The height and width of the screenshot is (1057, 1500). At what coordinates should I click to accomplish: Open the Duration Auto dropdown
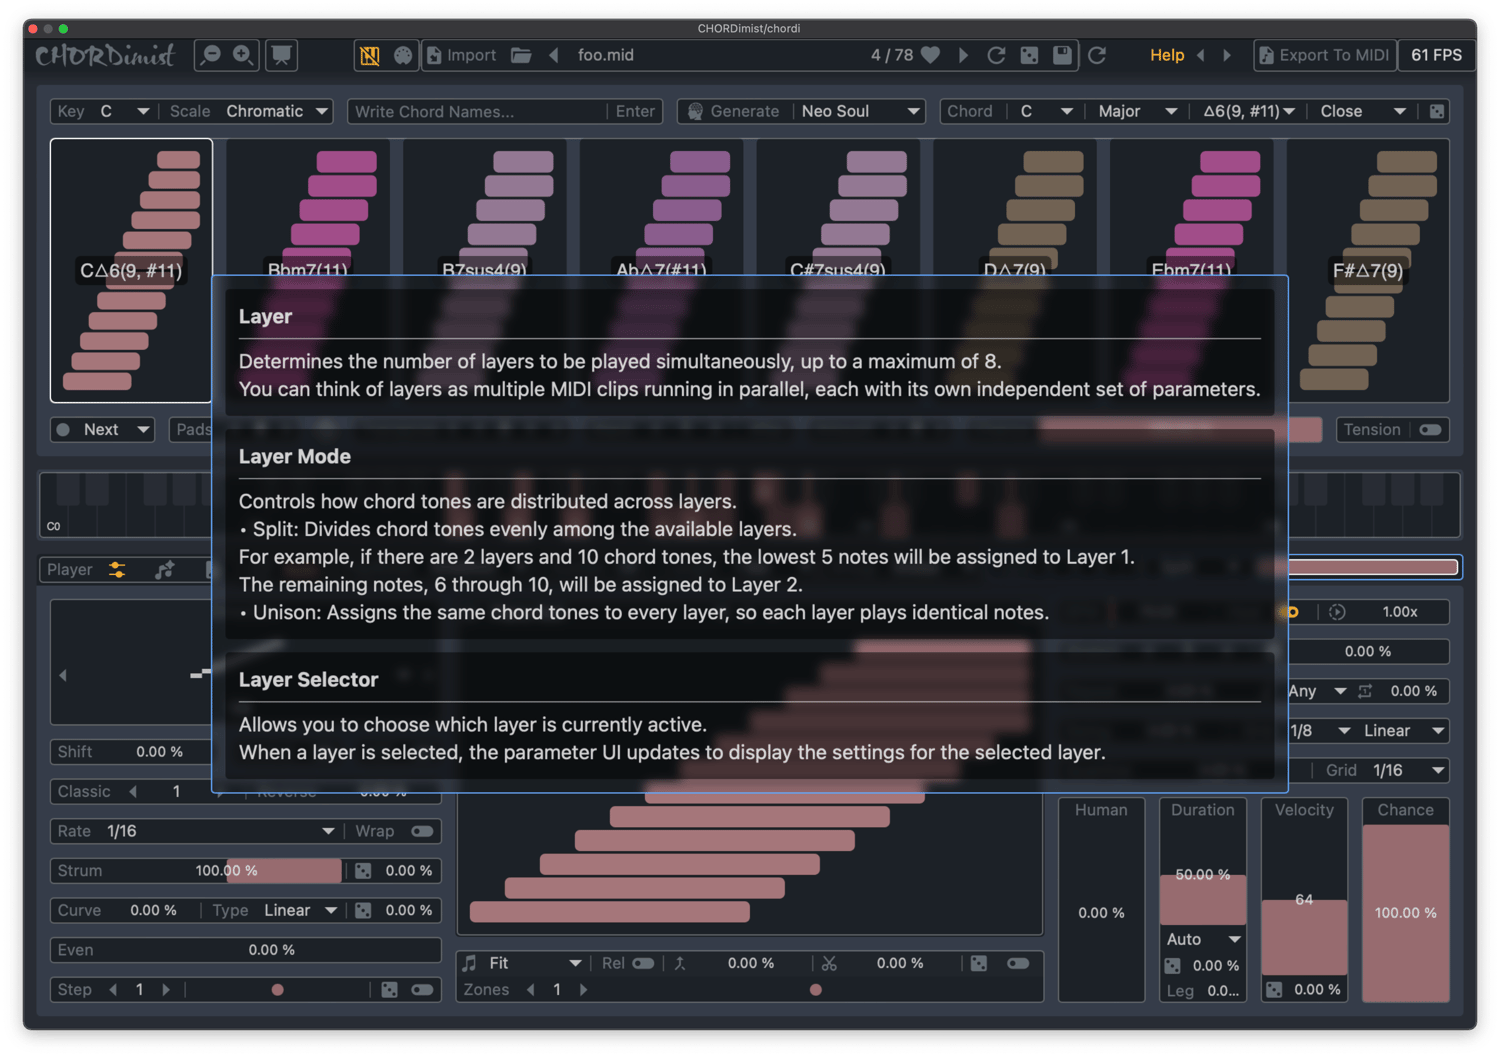pos(1203,939)
